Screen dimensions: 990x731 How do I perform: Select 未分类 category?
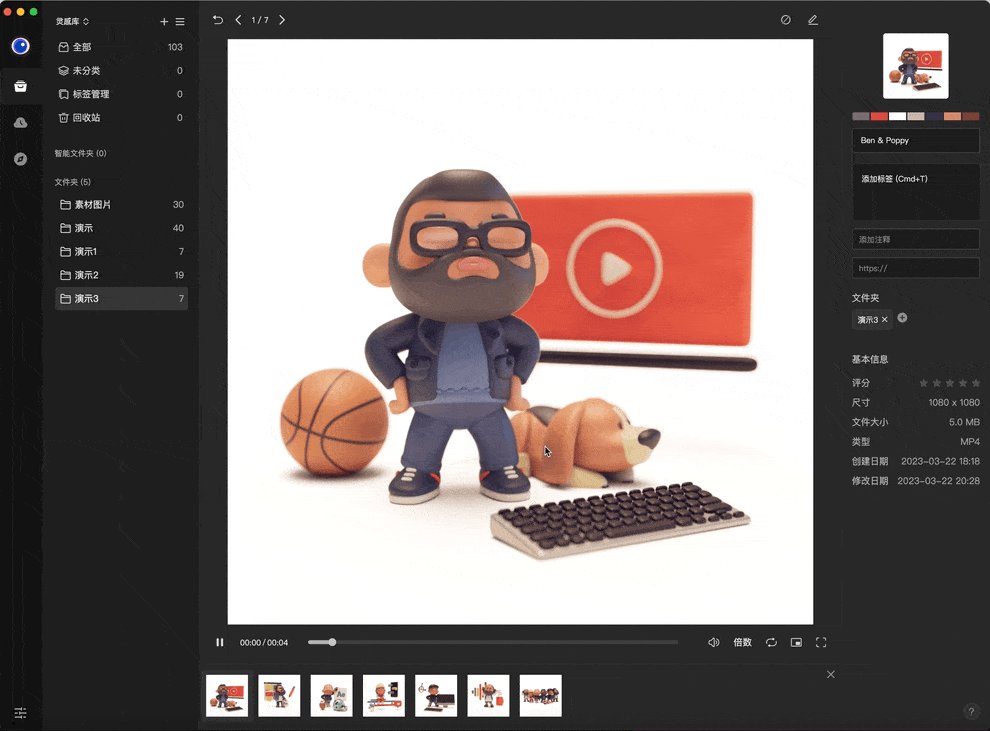point(121,71)
